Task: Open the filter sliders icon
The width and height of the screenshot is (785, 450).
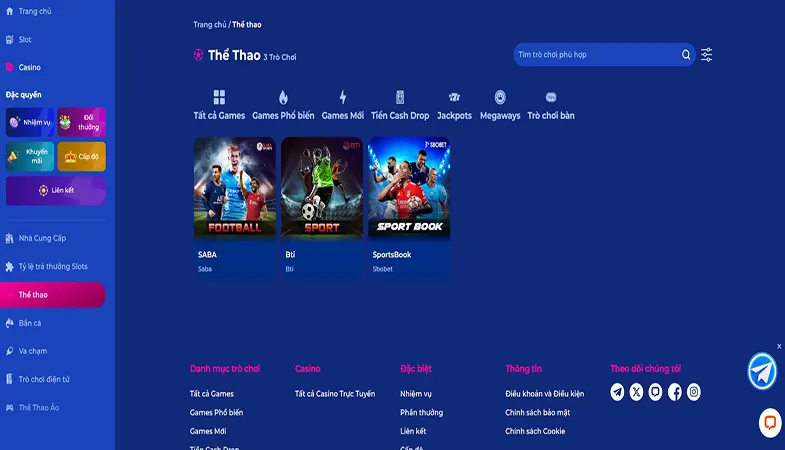Action: click(x=706, y=55)
